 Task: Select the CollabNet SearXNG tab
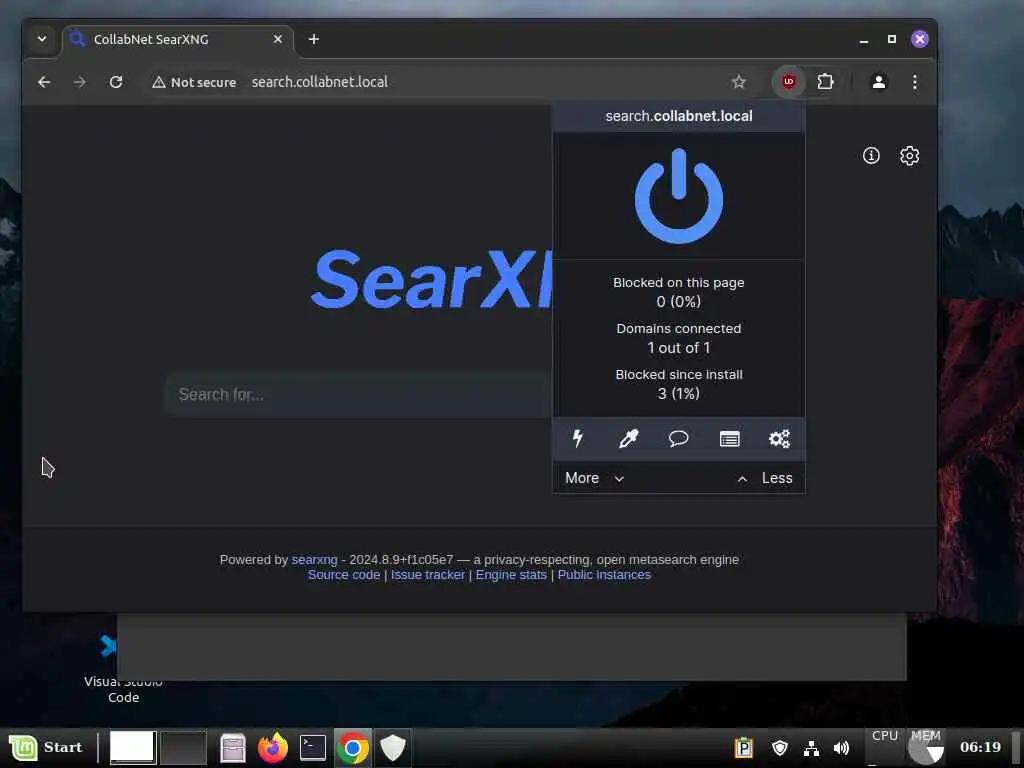click(x=178, y=39)
